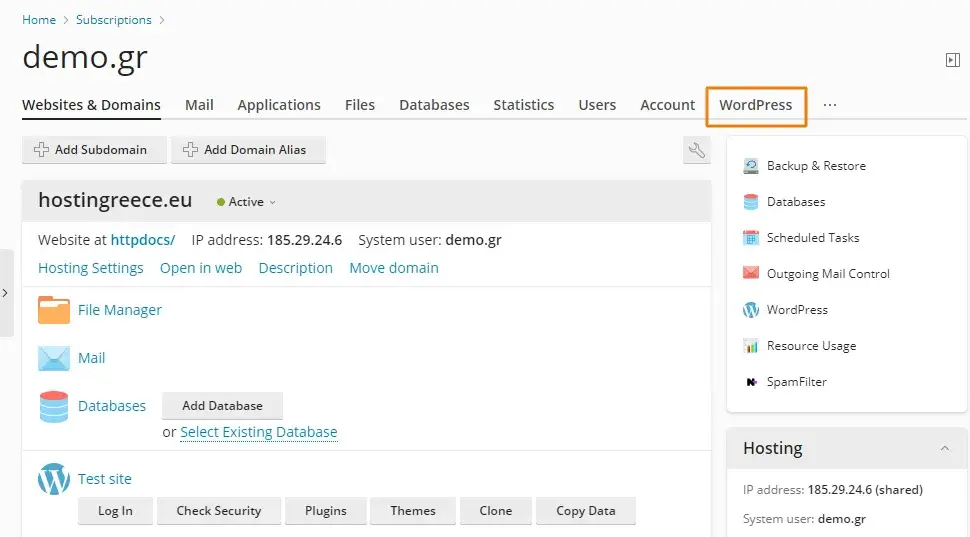The width and height of the screenshot is (970, 537).
Task: Open the Files tab
Action: [360, 105]
